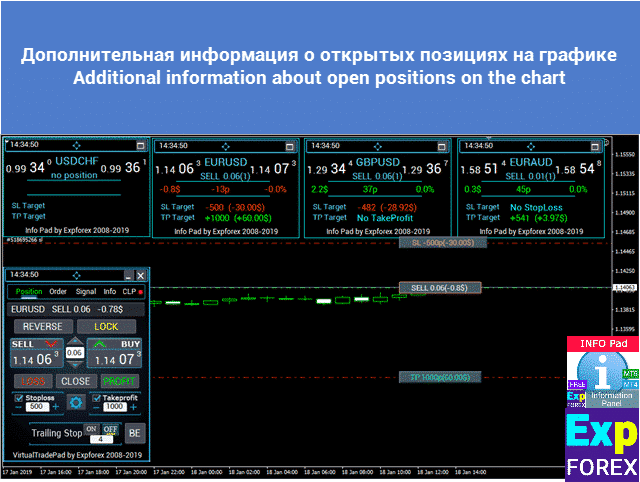The image size is (640, 482).
Task: Click the SL -500p label on chart
Action: tap(441, 243)
